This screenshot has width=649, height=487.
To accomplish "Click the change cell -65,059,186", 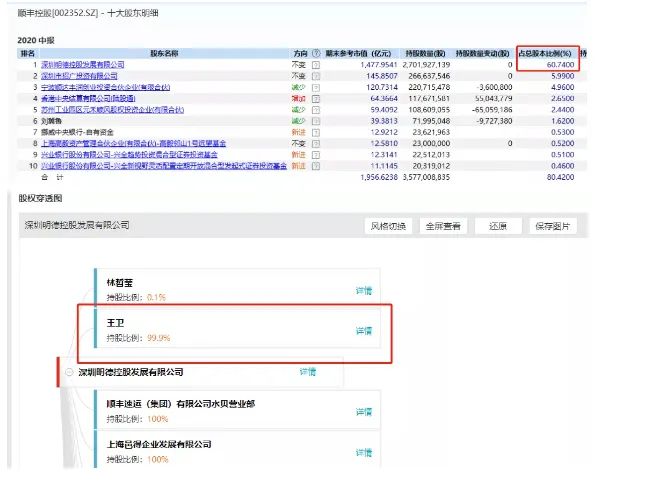I will coord(492,110).
